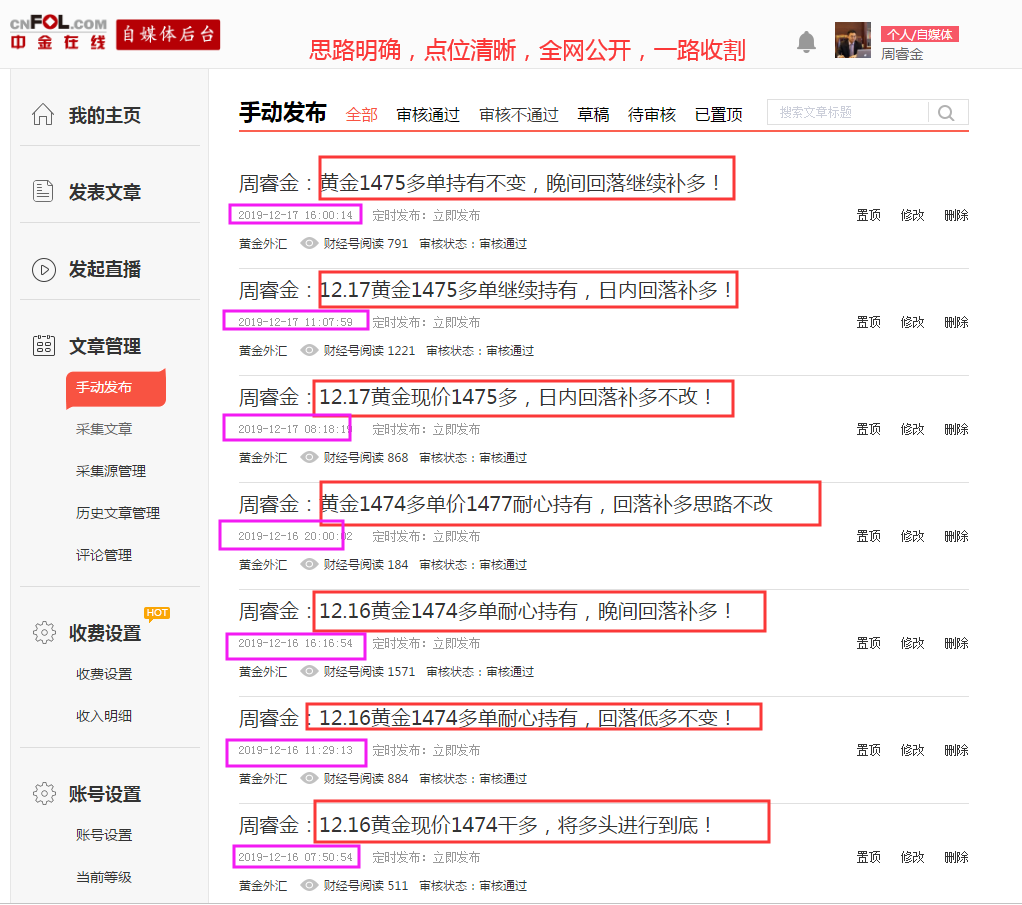The image size is (1022, 905).
Task: Open article 黄金1475多单持有不变
Action: (479, 183)
